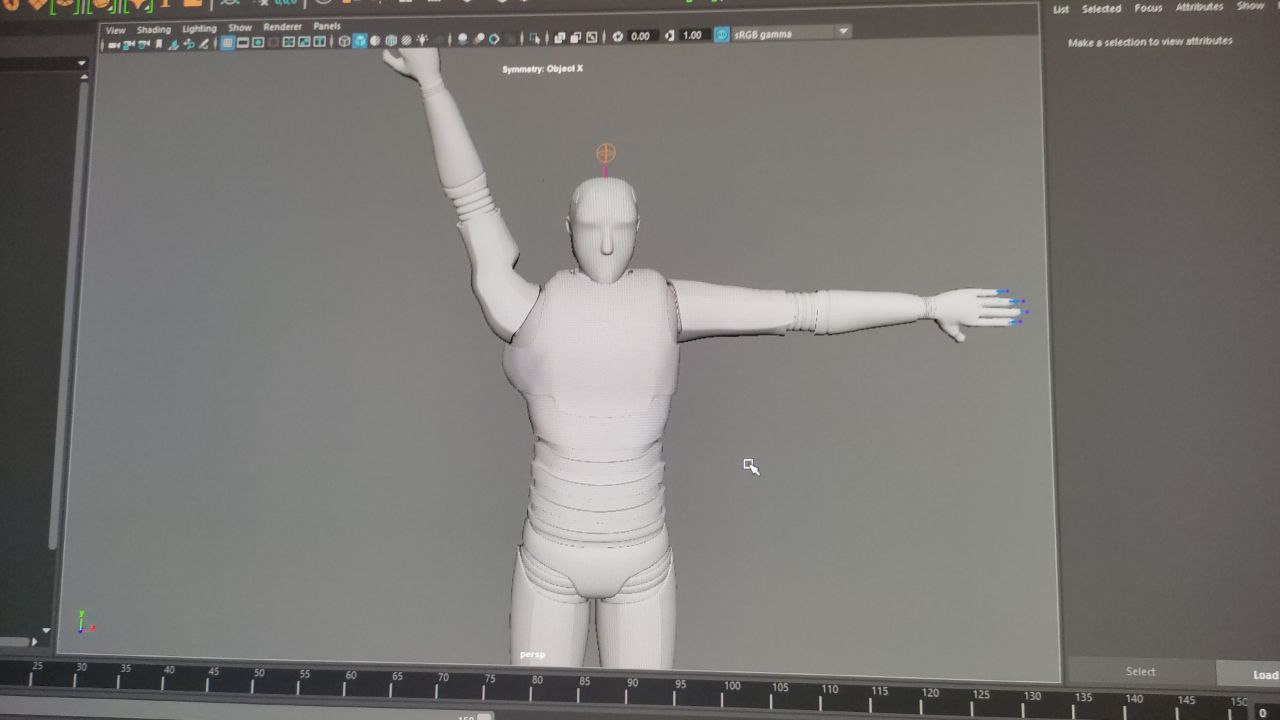Click the Load button in Attribute Editor
Screen dimensions: 1280x720
(x=1250, y=674)
